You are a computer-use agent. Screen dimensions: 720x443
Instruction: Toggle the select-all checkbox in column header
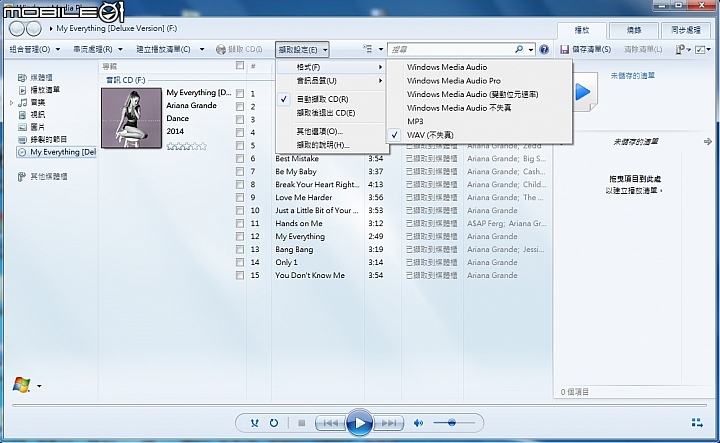tap(240, 66)
